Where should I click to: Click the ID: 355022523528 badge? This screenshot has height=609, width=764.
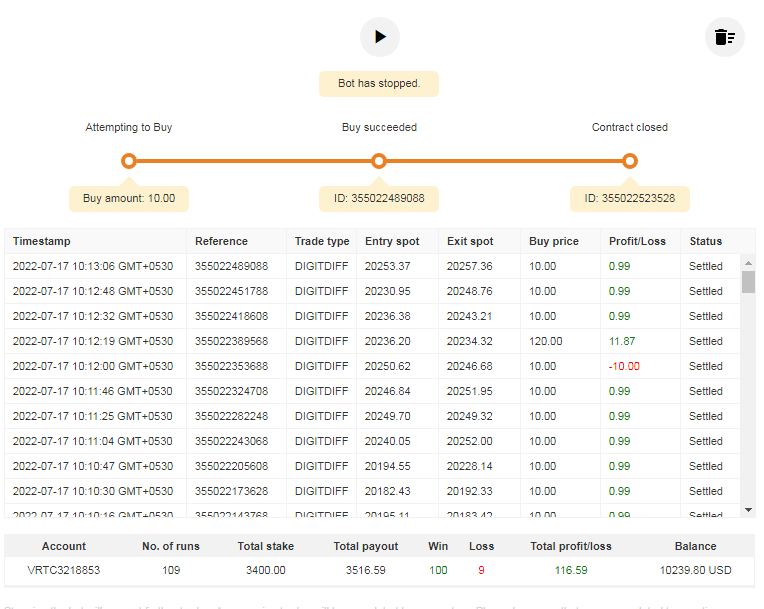(x=629, y=198)
